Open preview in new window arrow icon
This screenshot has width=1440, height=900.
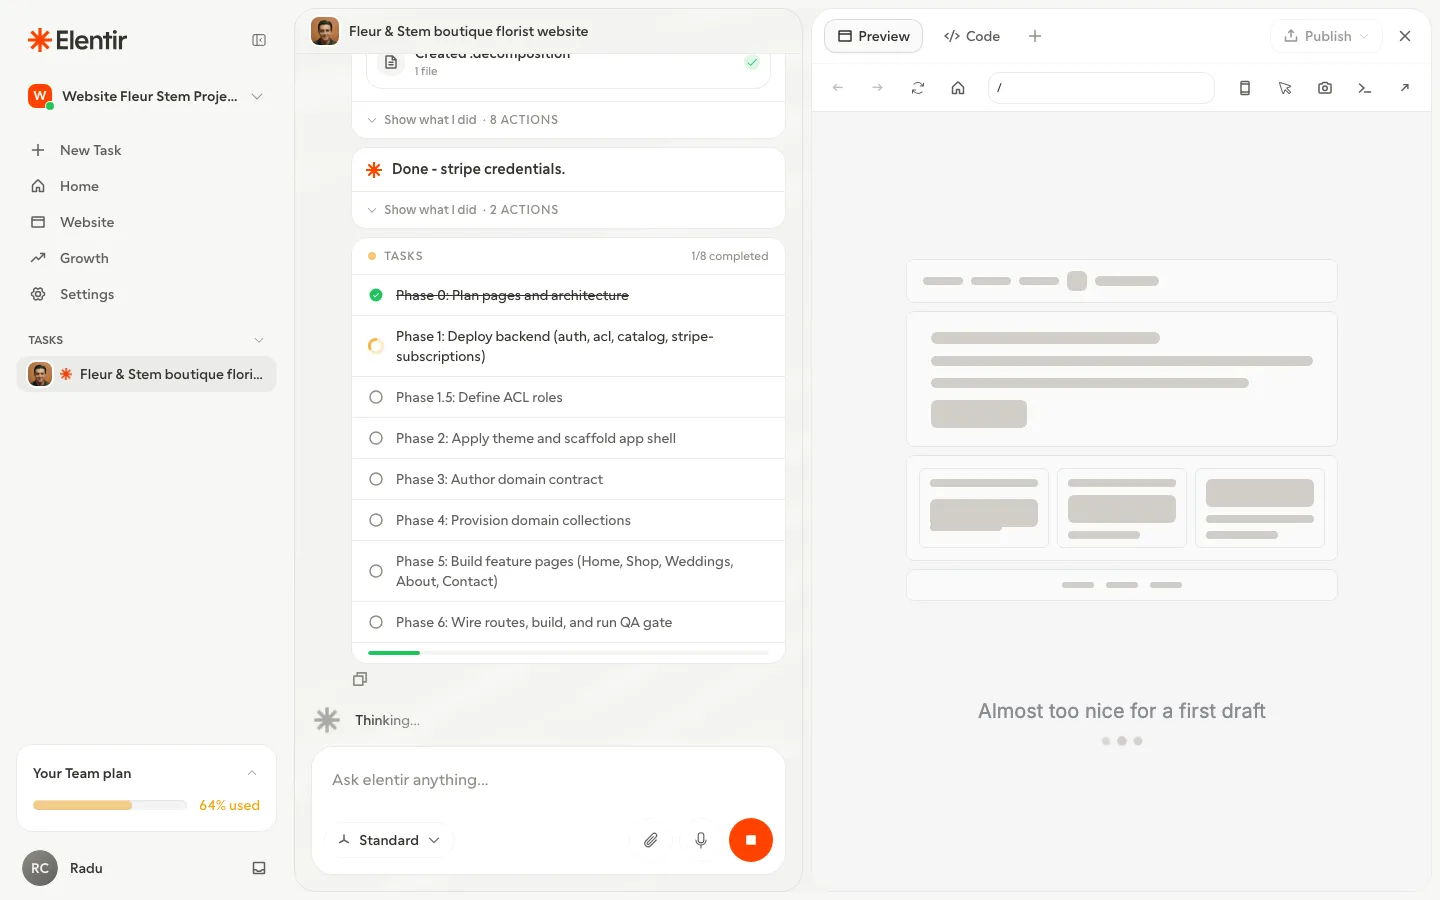pyautogui.click(x=1405, y=88)
